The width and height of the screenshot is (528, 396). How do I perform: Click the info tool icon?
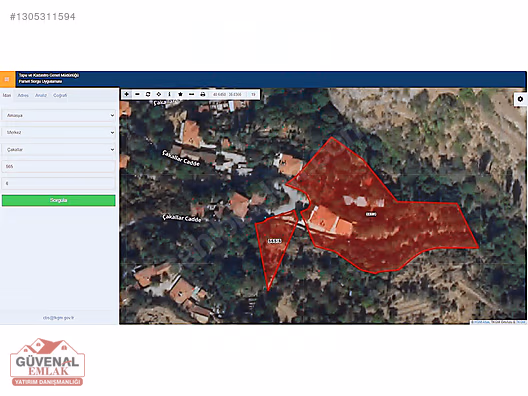pyautogui.click(x=169, y=94)
